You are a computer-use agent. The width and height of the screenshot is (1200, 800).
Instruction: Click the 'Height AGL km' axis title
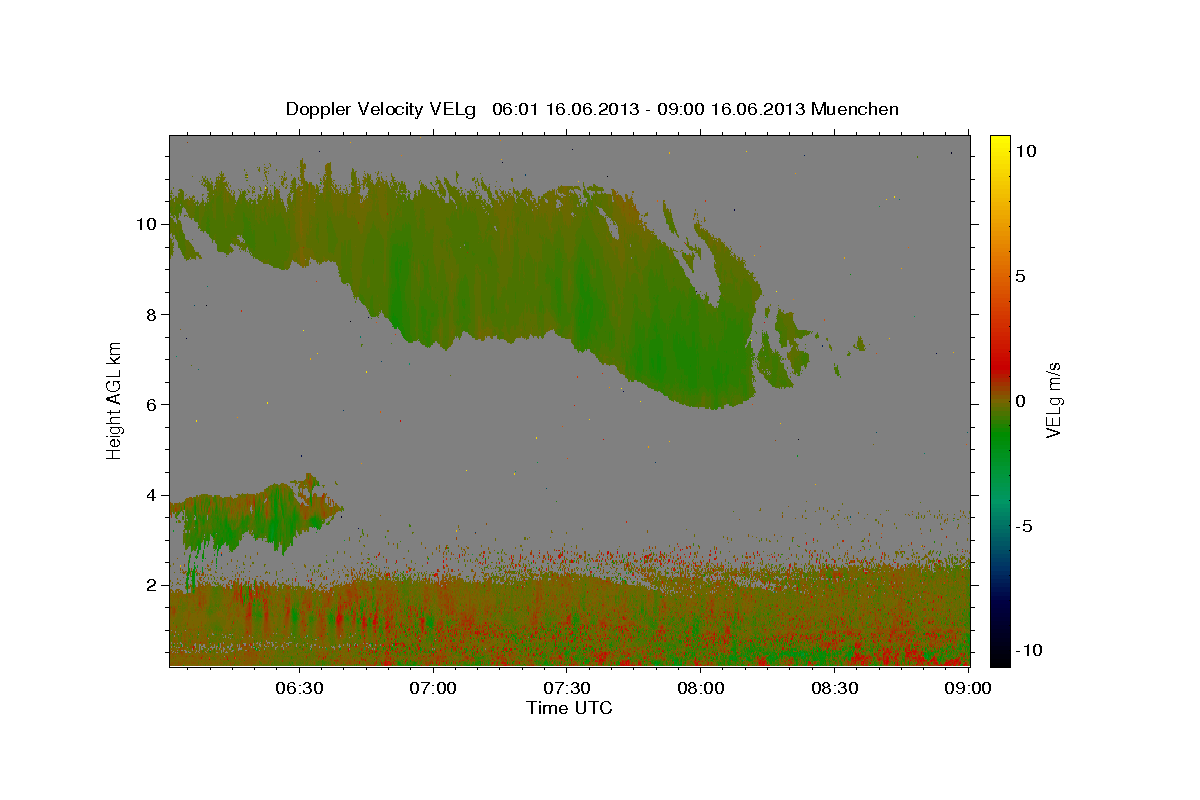pos(115,399)
